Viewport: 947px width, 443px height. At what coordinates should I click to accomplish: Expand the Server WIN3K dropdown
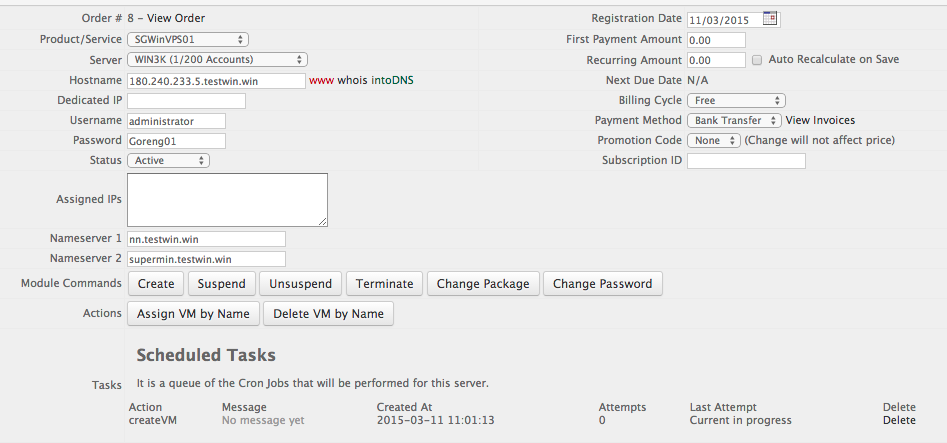tap(217, 59)
